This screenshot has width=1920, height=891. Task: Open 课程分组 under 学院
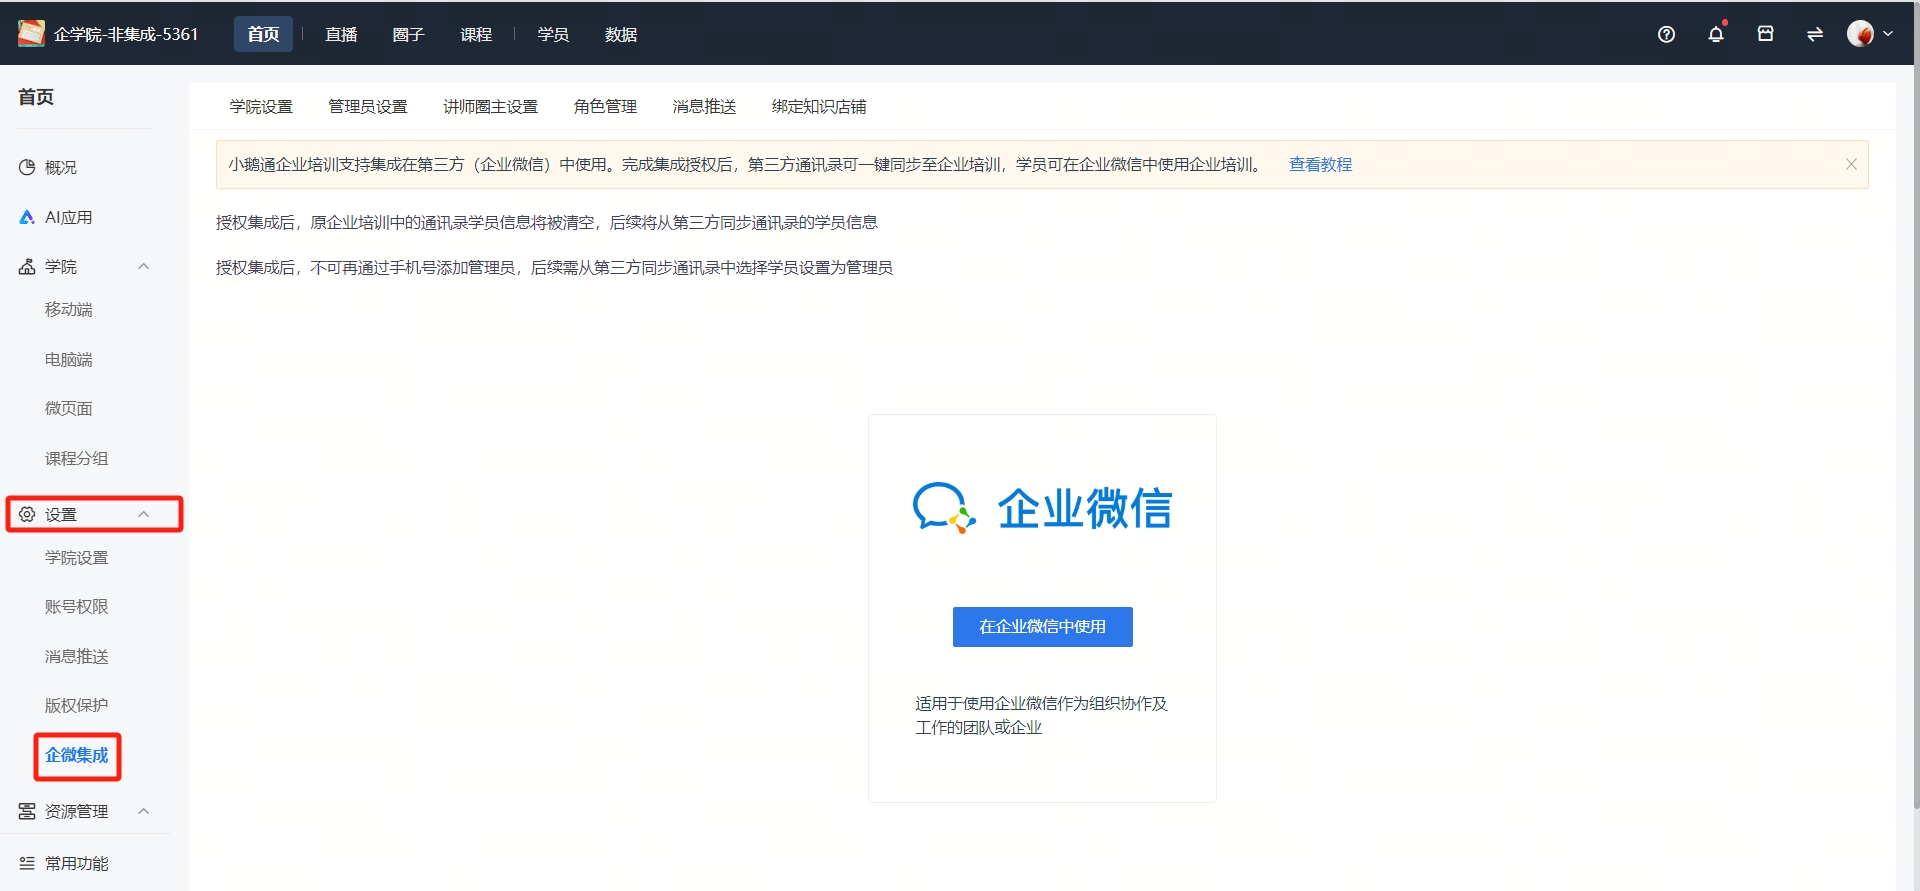[76, 458]
